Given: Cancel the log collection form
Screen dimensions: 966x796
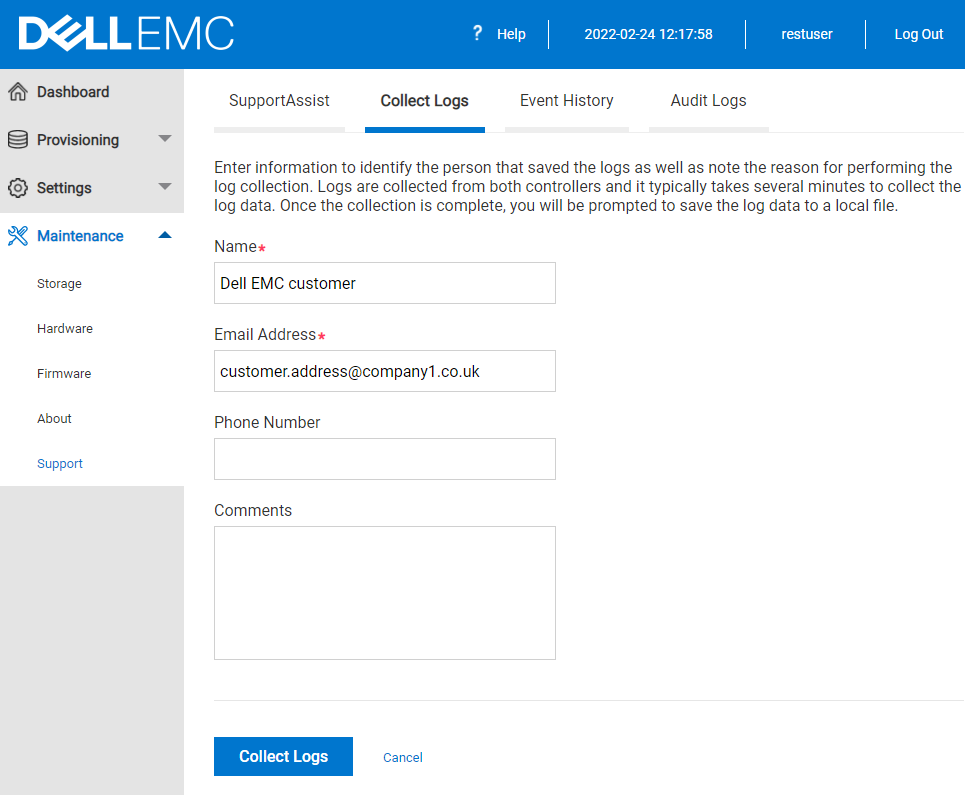Looking at the screenshot, I should point(402,757).
